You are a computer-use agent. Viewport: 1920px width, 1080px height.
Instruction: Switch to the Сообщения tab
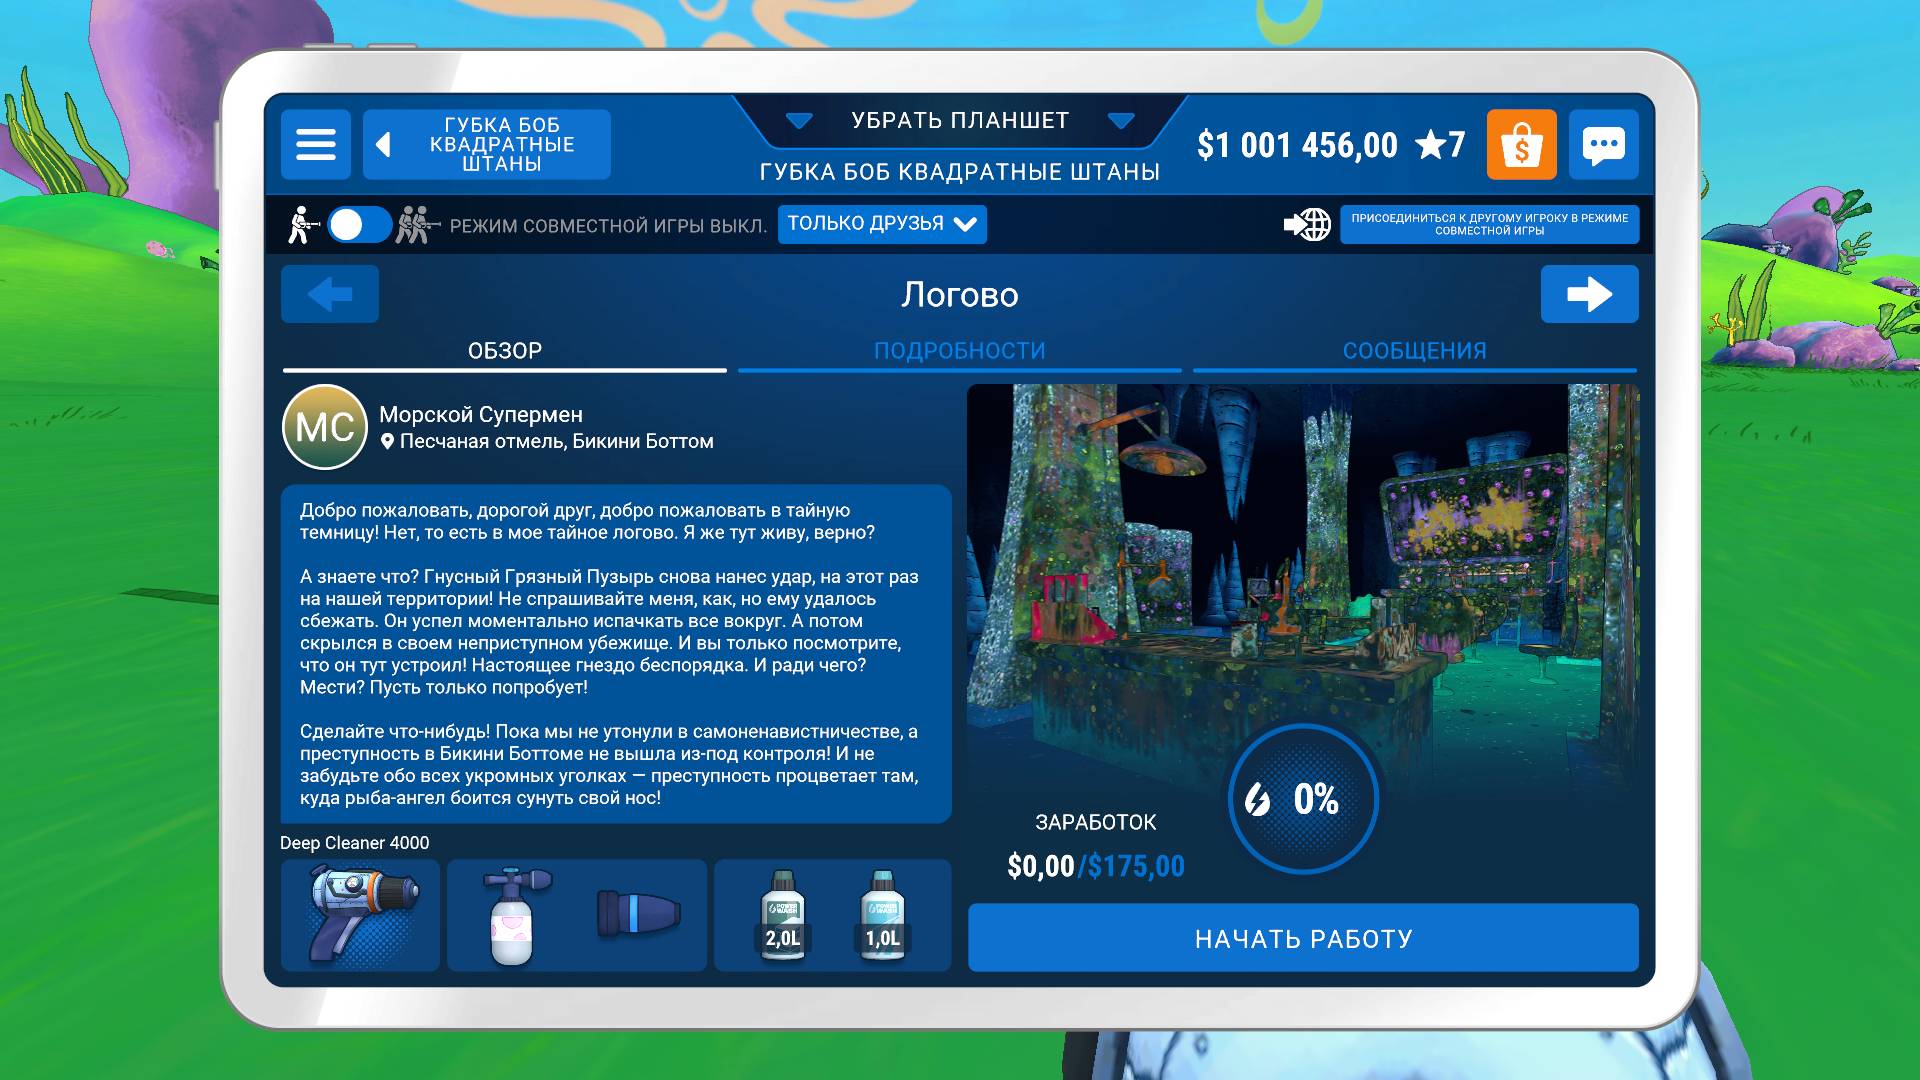point(1414,351)
